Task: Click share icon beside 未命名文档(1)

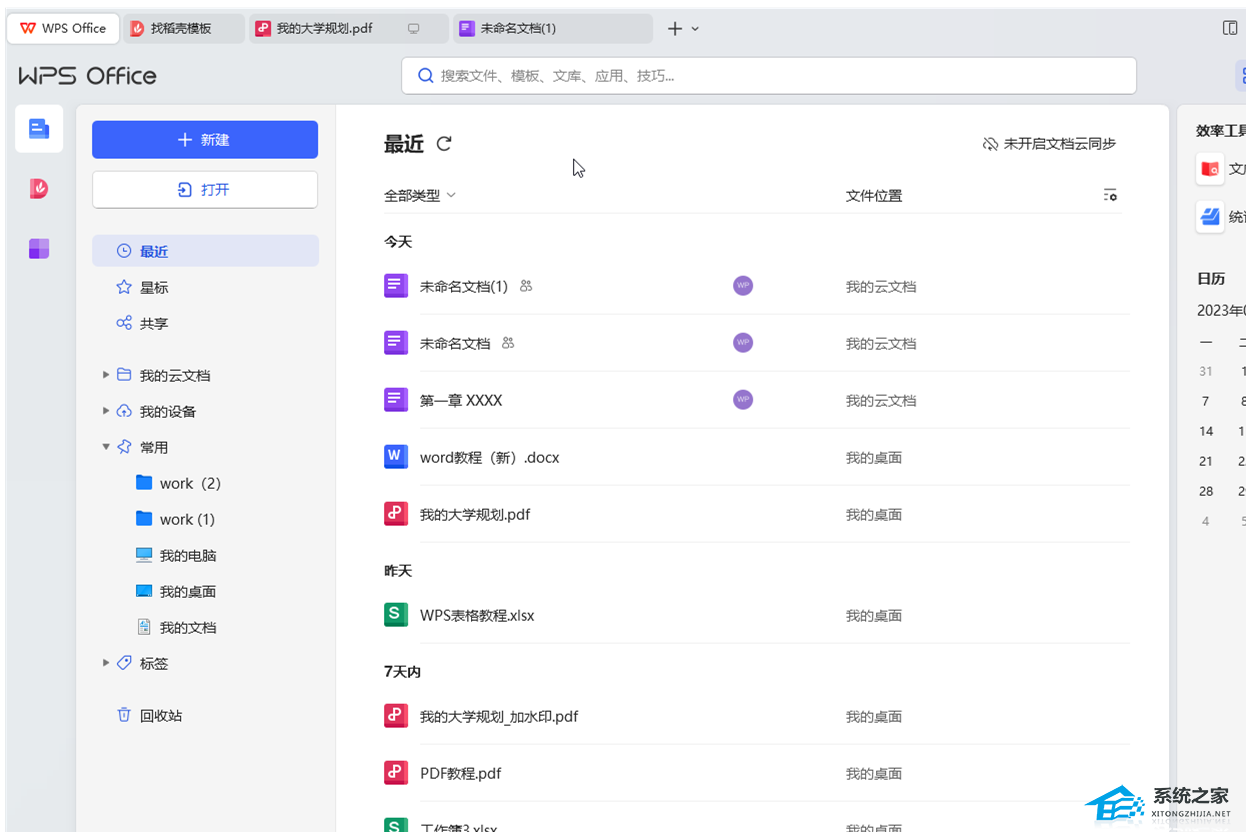Action: tap(527, 286)
